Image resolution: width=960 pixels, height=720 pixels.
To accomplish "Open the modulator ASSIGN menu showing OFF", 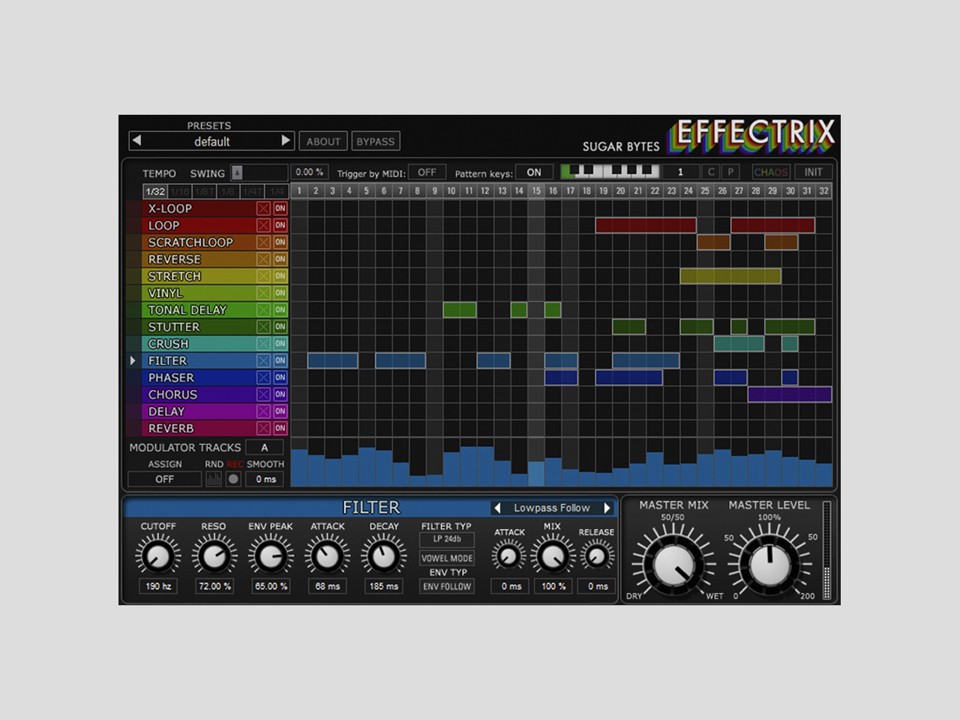I will point(164,479).
